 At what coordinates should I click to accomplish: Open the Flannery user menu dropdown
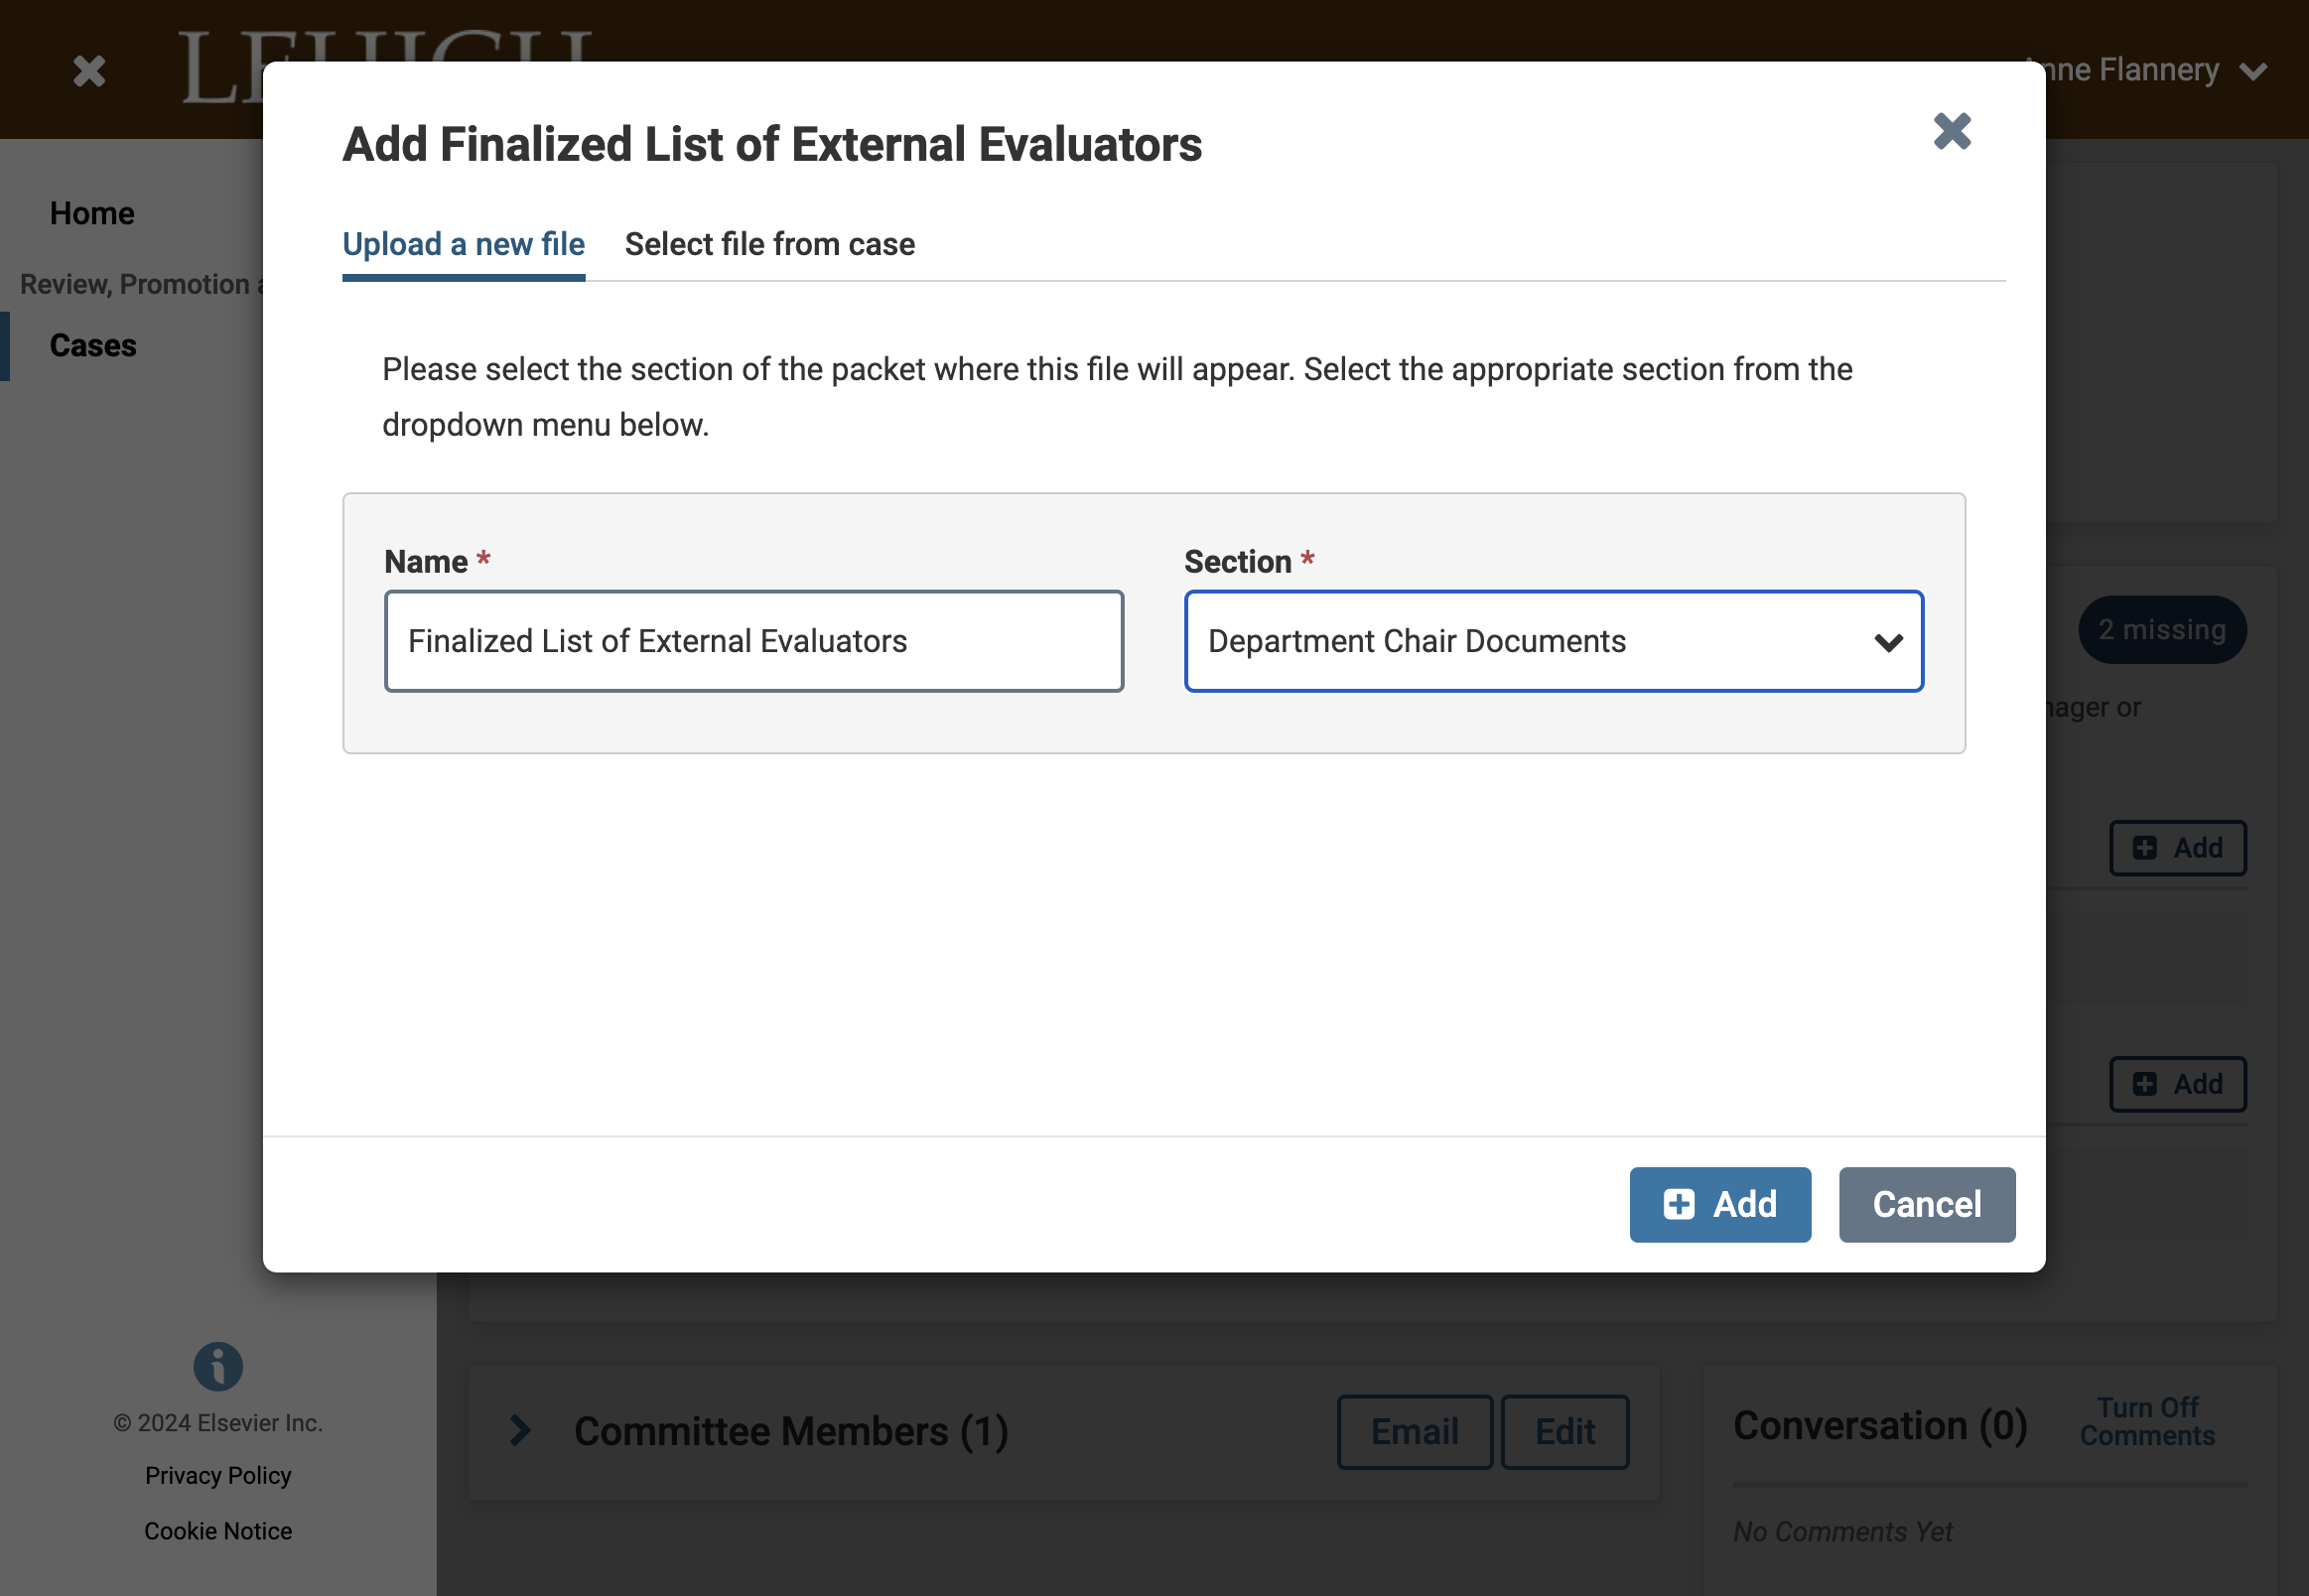pos(2146,70)
